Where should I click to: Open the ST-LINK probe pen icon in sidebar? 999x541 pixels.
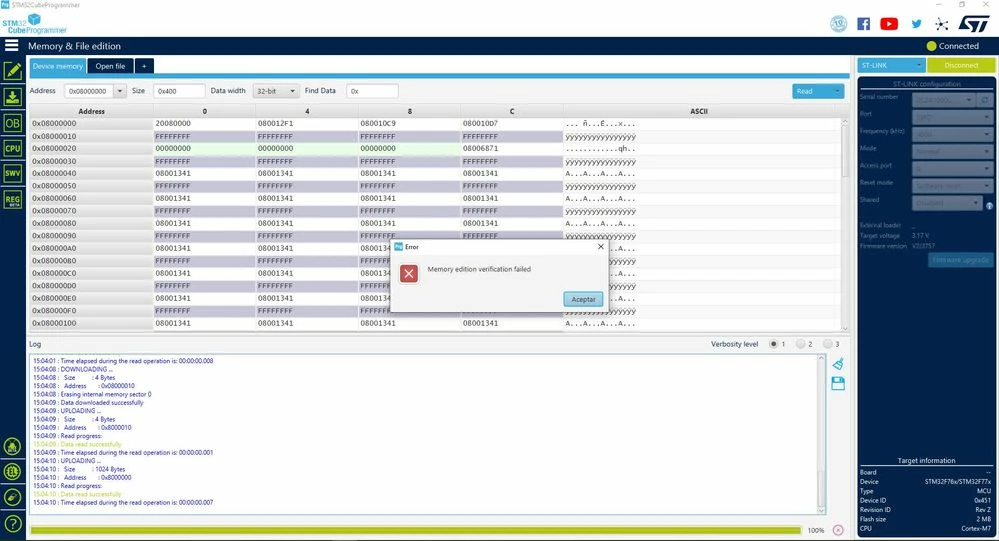[13, 497]
